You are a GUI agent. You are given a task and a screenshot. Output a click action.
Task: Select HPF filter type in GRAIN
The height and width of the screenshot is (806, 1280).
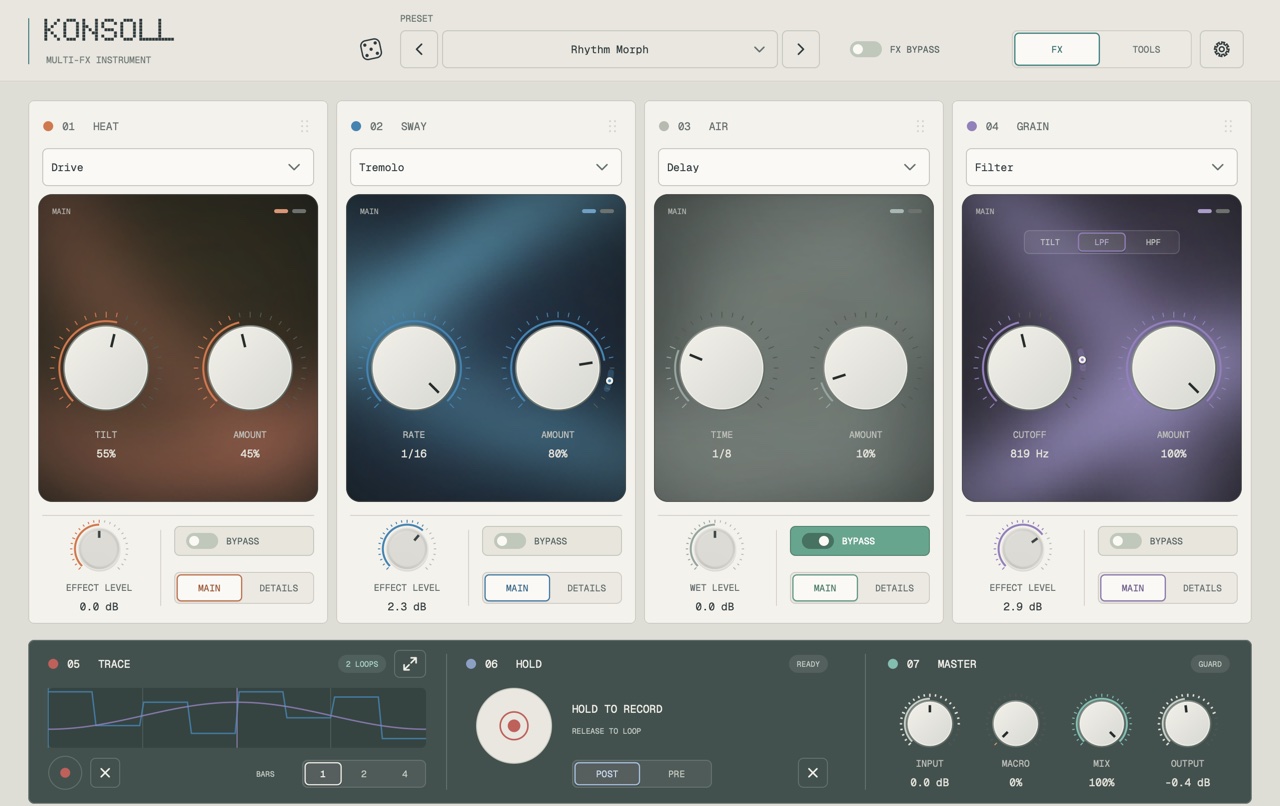pos(1153,242)
